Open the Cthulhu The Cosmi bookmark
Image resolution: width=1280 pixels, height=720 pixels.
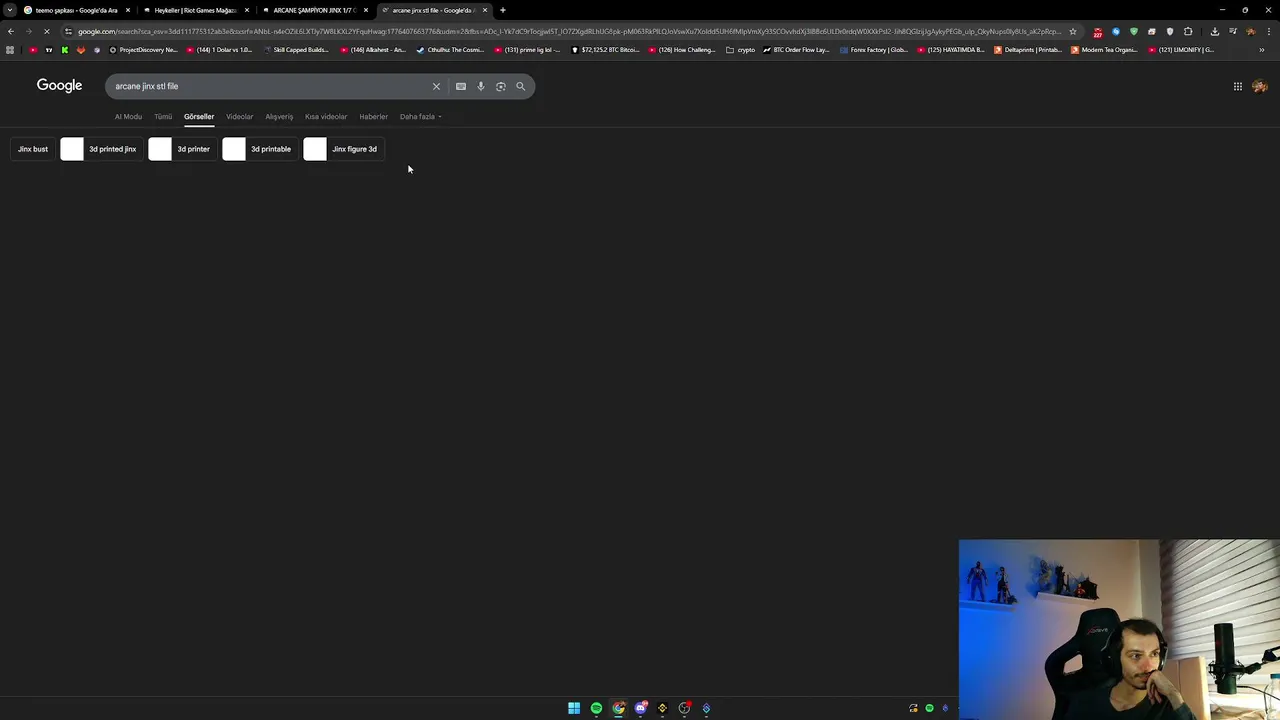pyautogui.click(x=450, y=50)
